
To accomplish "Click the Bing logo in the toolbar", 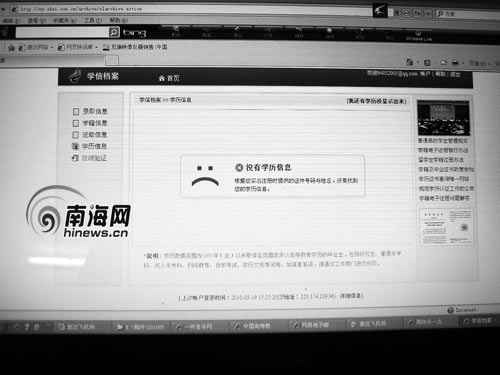I will (134, 33).
